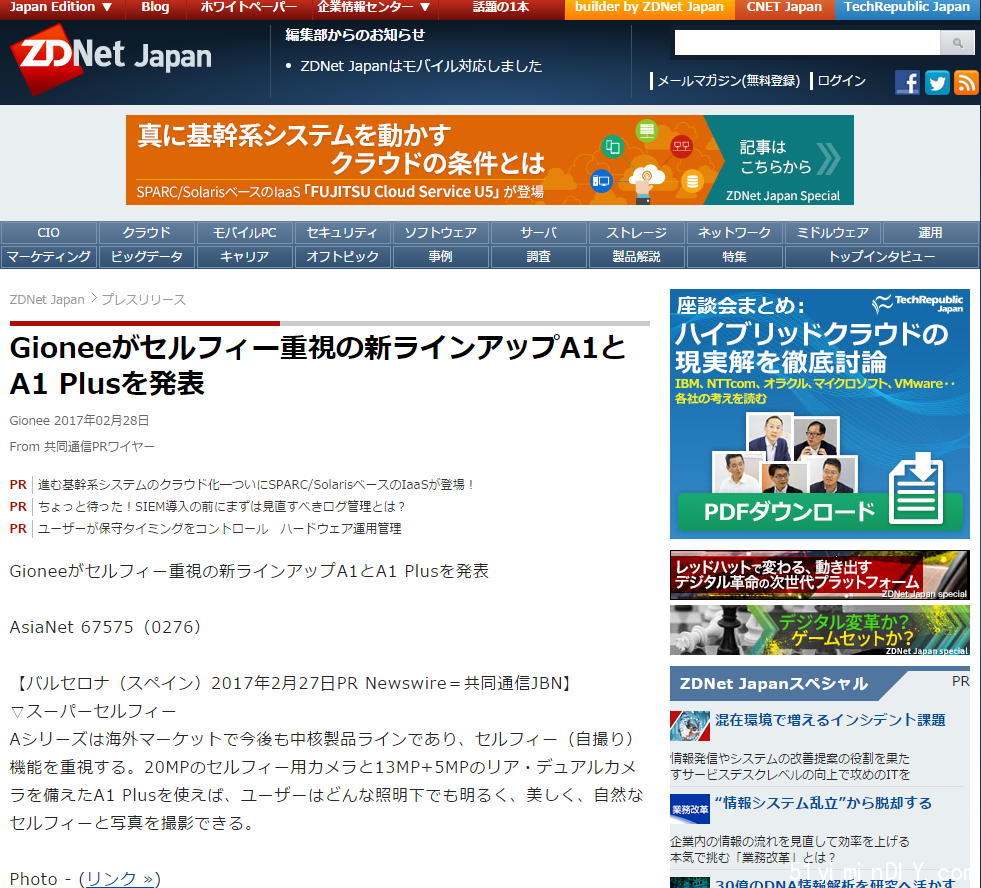Click the search magnifier button

pyautogui.click(x=957, y=43)
